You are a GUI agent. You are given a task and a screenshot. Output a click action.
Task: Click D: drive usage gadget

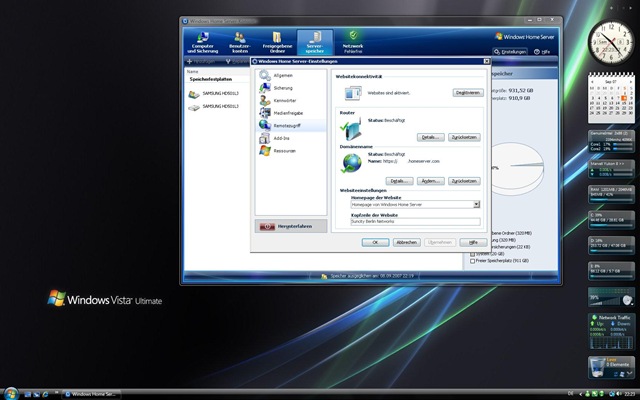[x=611, y=245]
